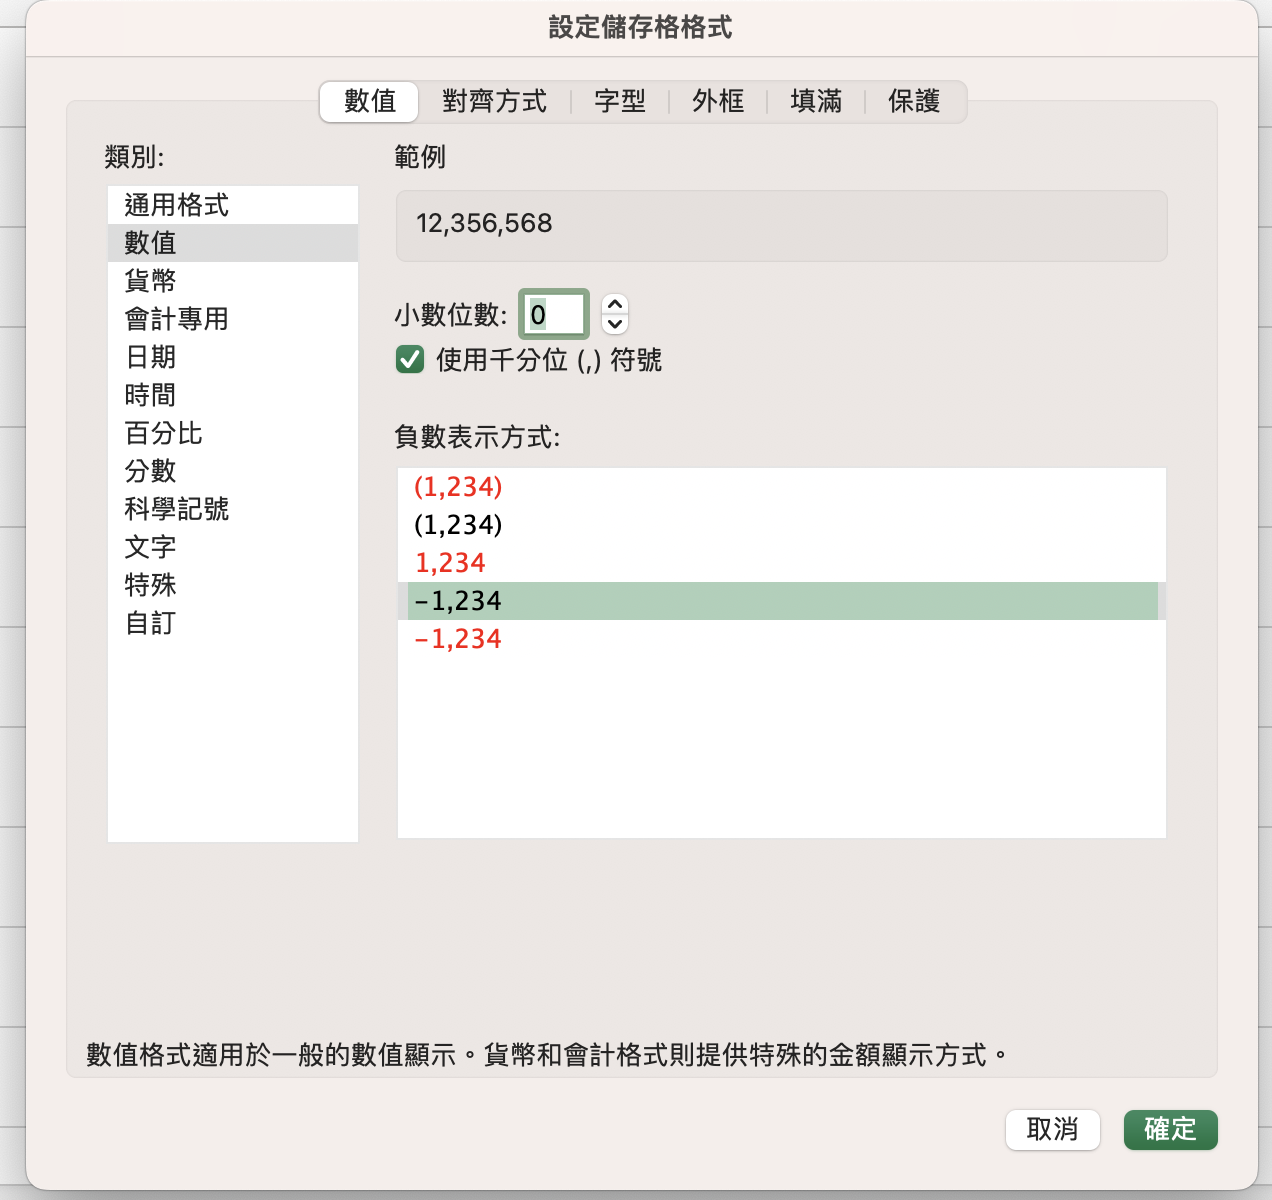Pick 百分比 from the category list
The height and width of the screenshot is (1200, 1272).
163,433
